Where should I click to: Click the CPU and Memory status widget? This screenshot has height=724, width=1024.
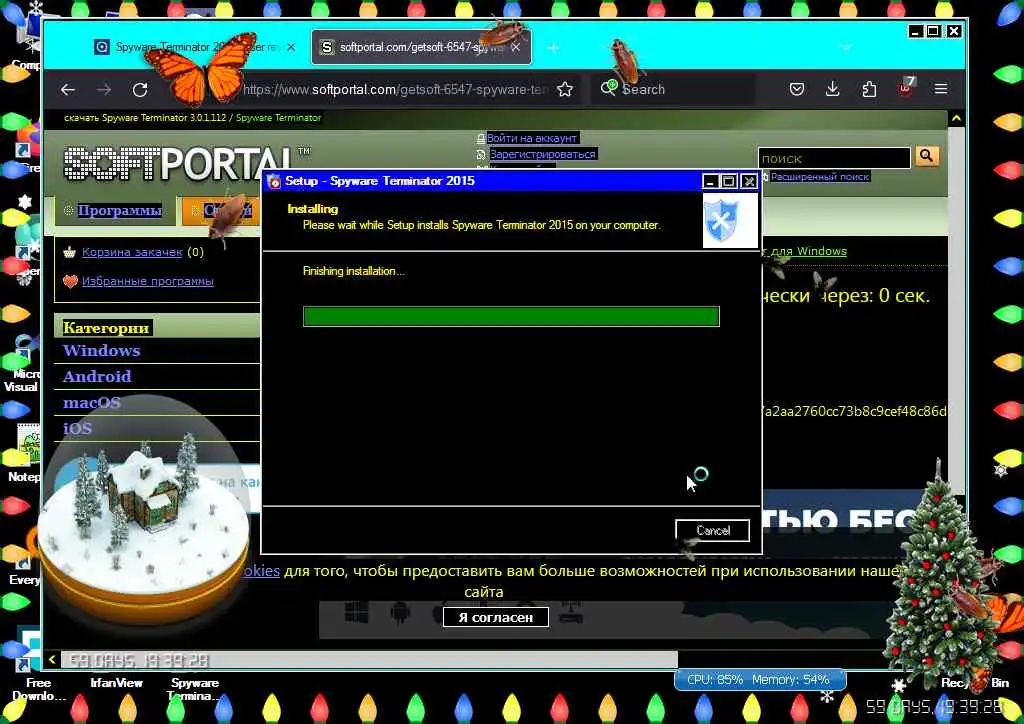(x=760, y=680)
